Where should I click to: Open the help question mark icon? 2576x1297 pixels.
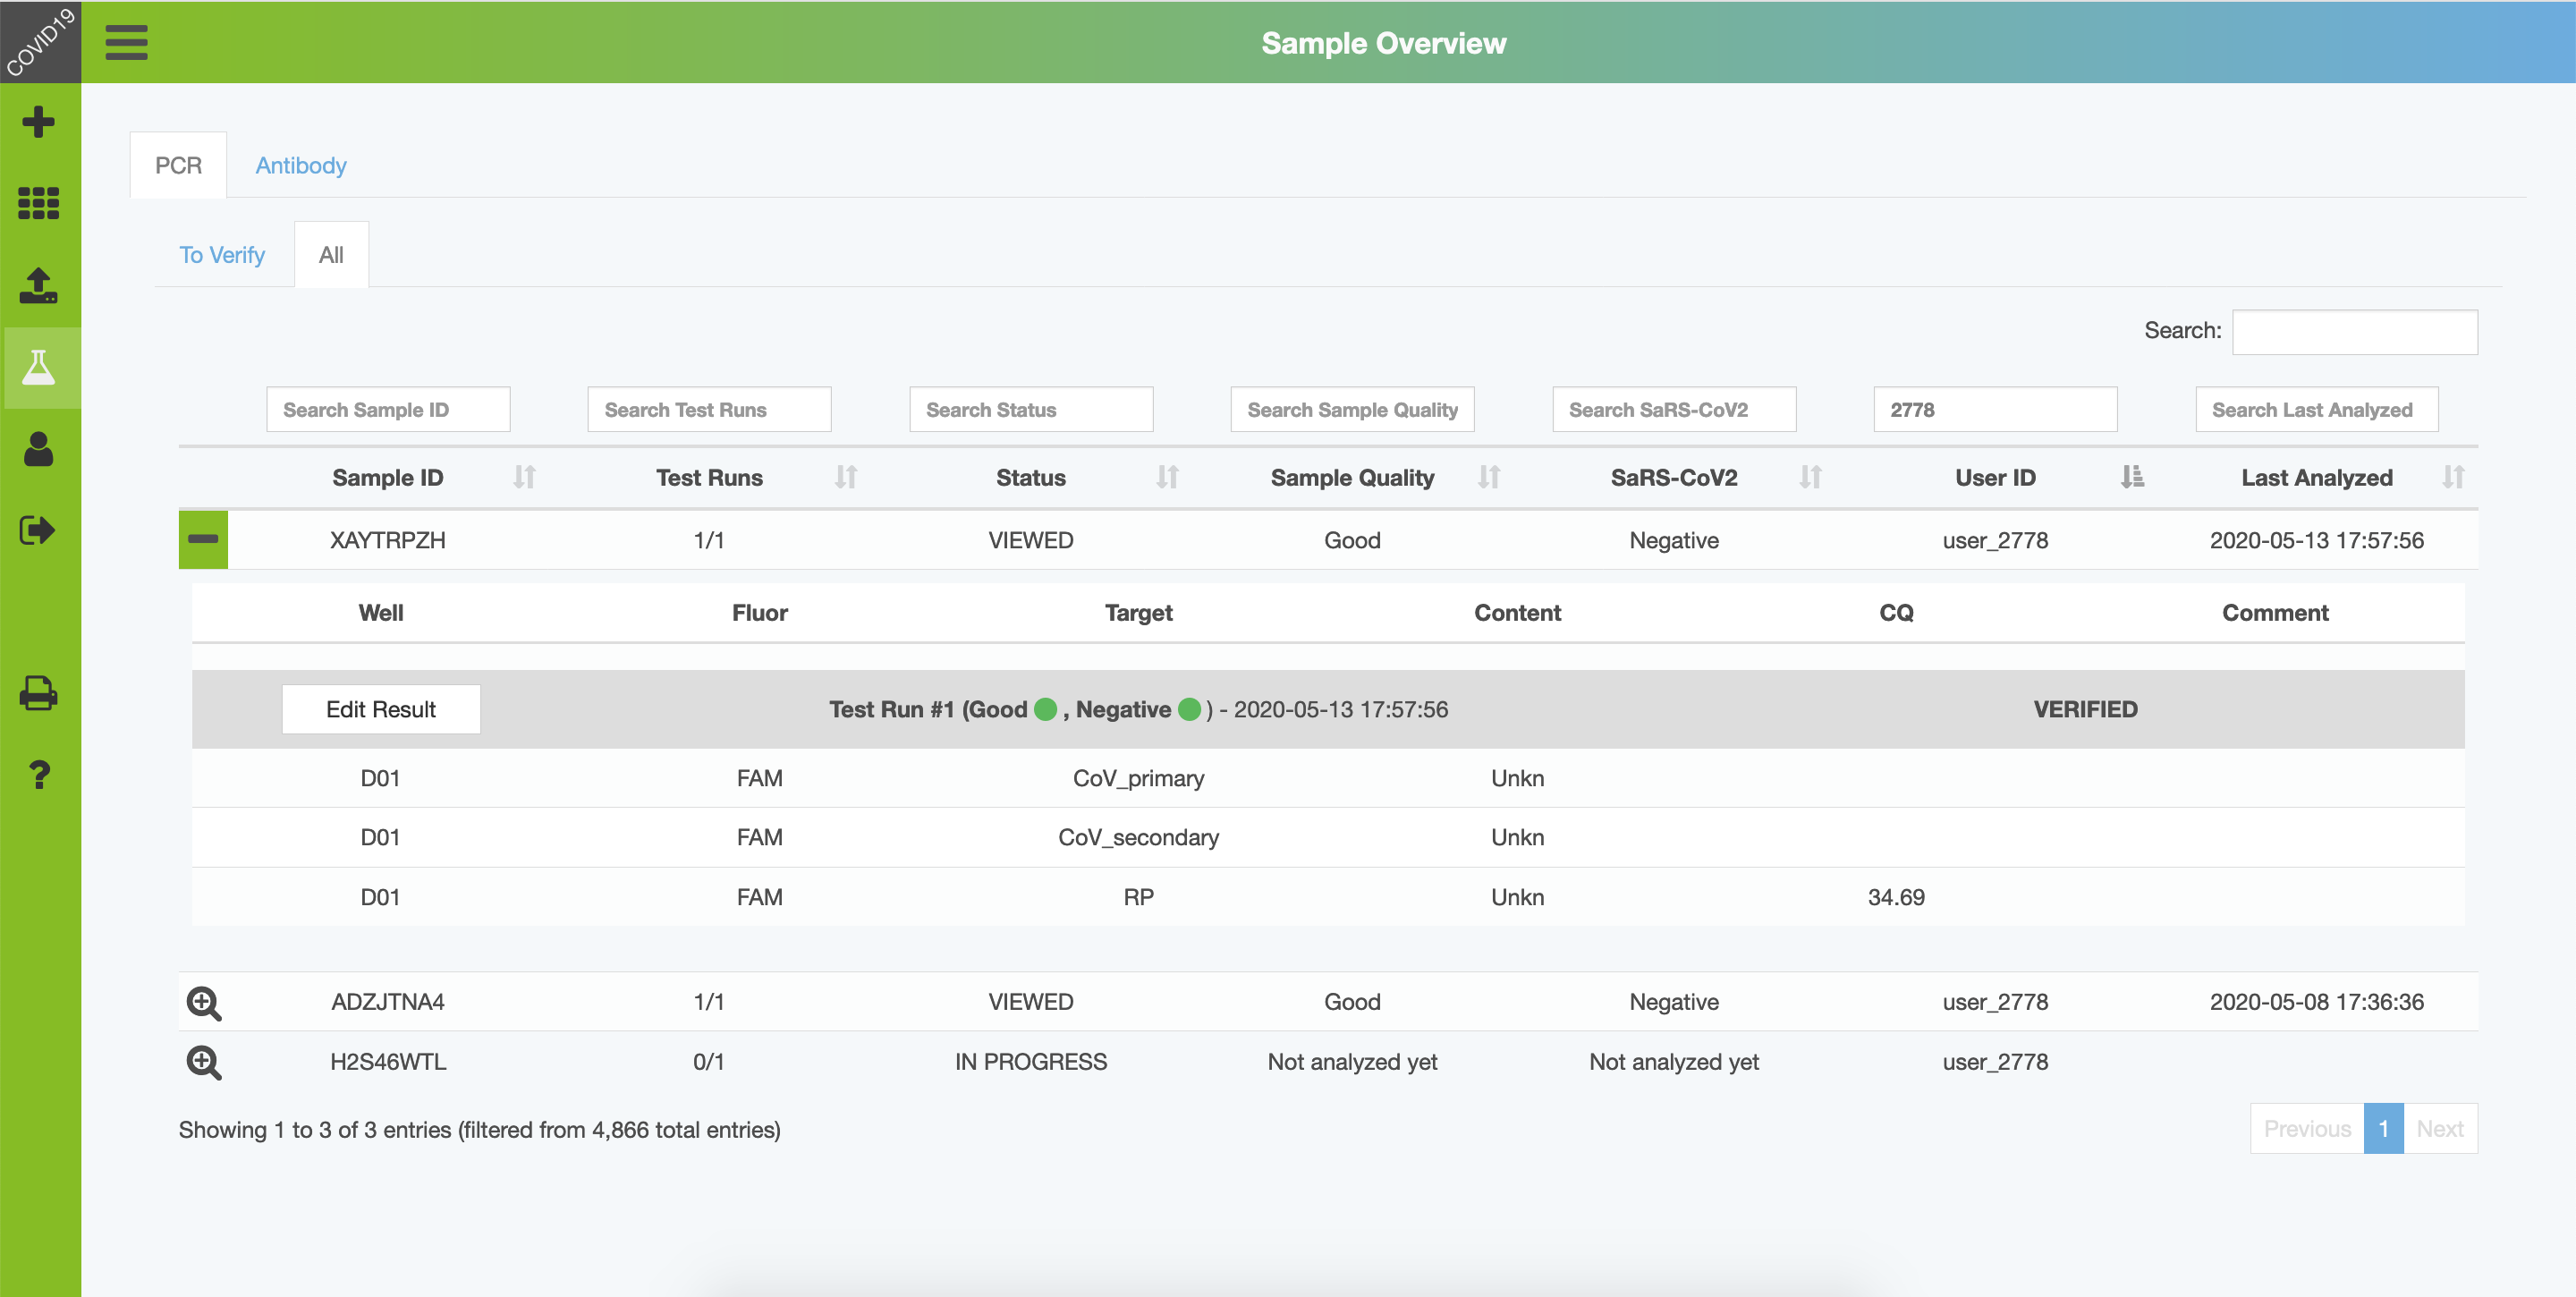click(x=39, y=775)
